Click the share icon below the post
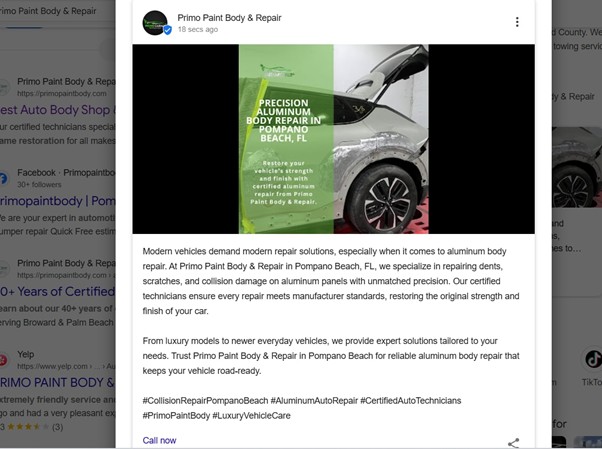This screenshot has width=602, height=449. (x=513, y=443)
